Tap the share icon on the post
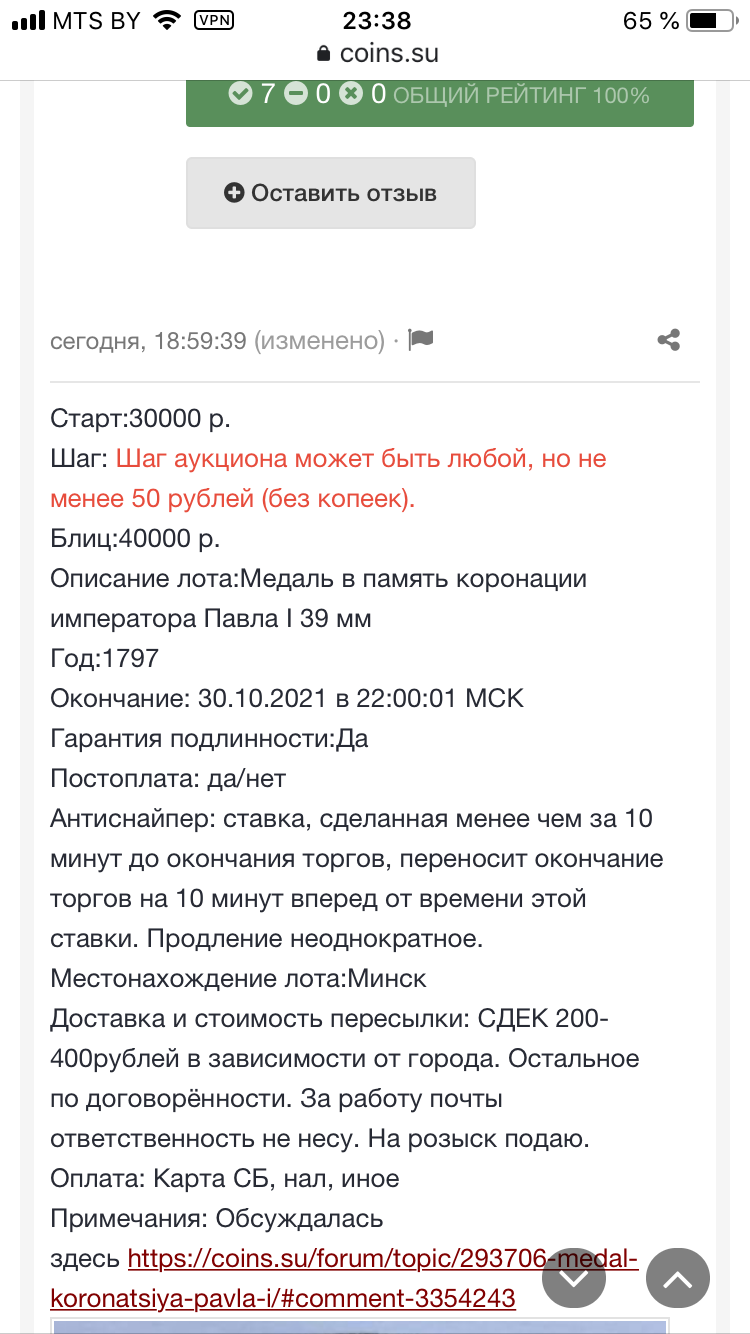750x1334 pixels. [669, 340]
